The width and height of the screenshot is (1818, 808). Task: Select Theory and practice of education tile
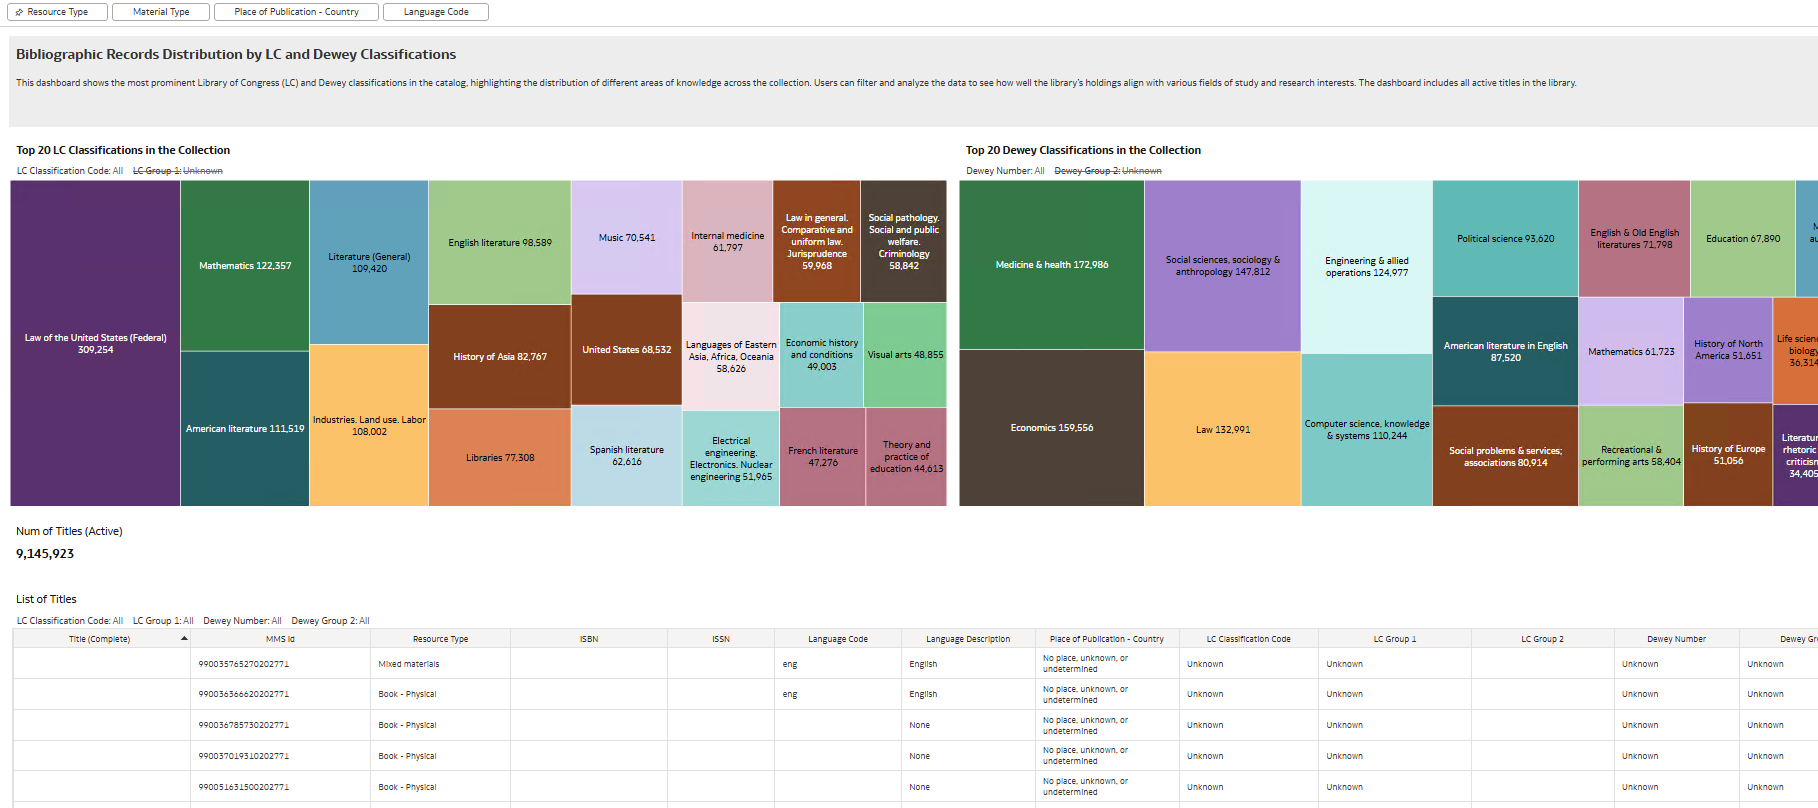[906, 456]
